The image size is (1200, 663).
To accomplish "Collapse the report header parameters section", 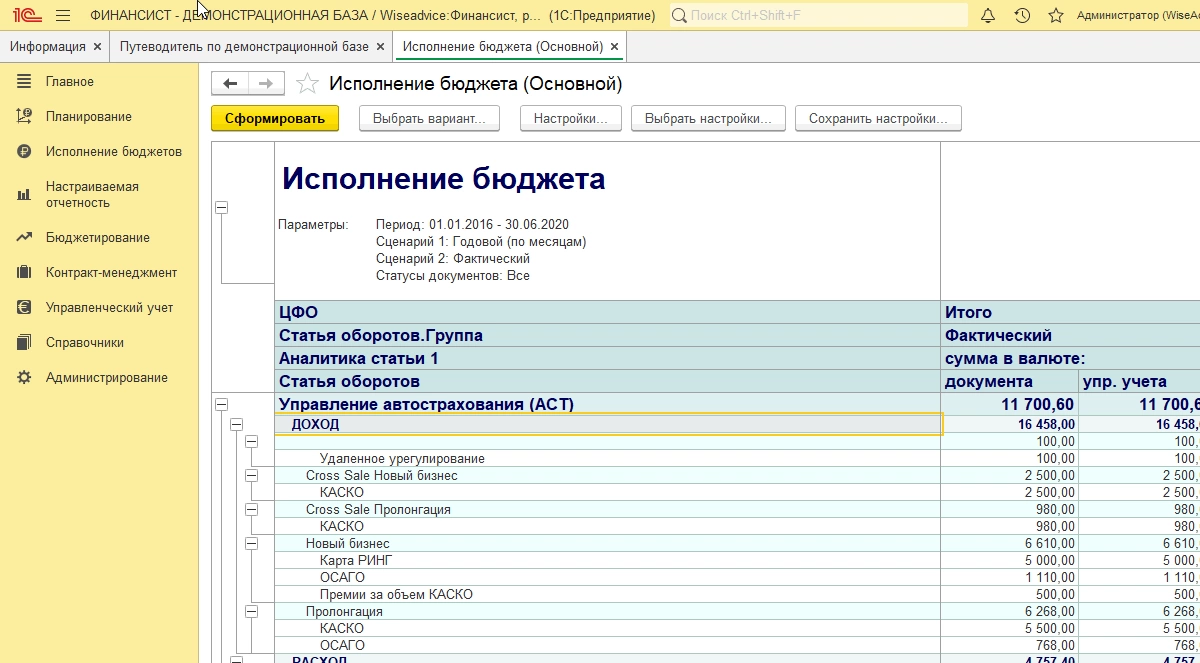I will click(221, 207).
